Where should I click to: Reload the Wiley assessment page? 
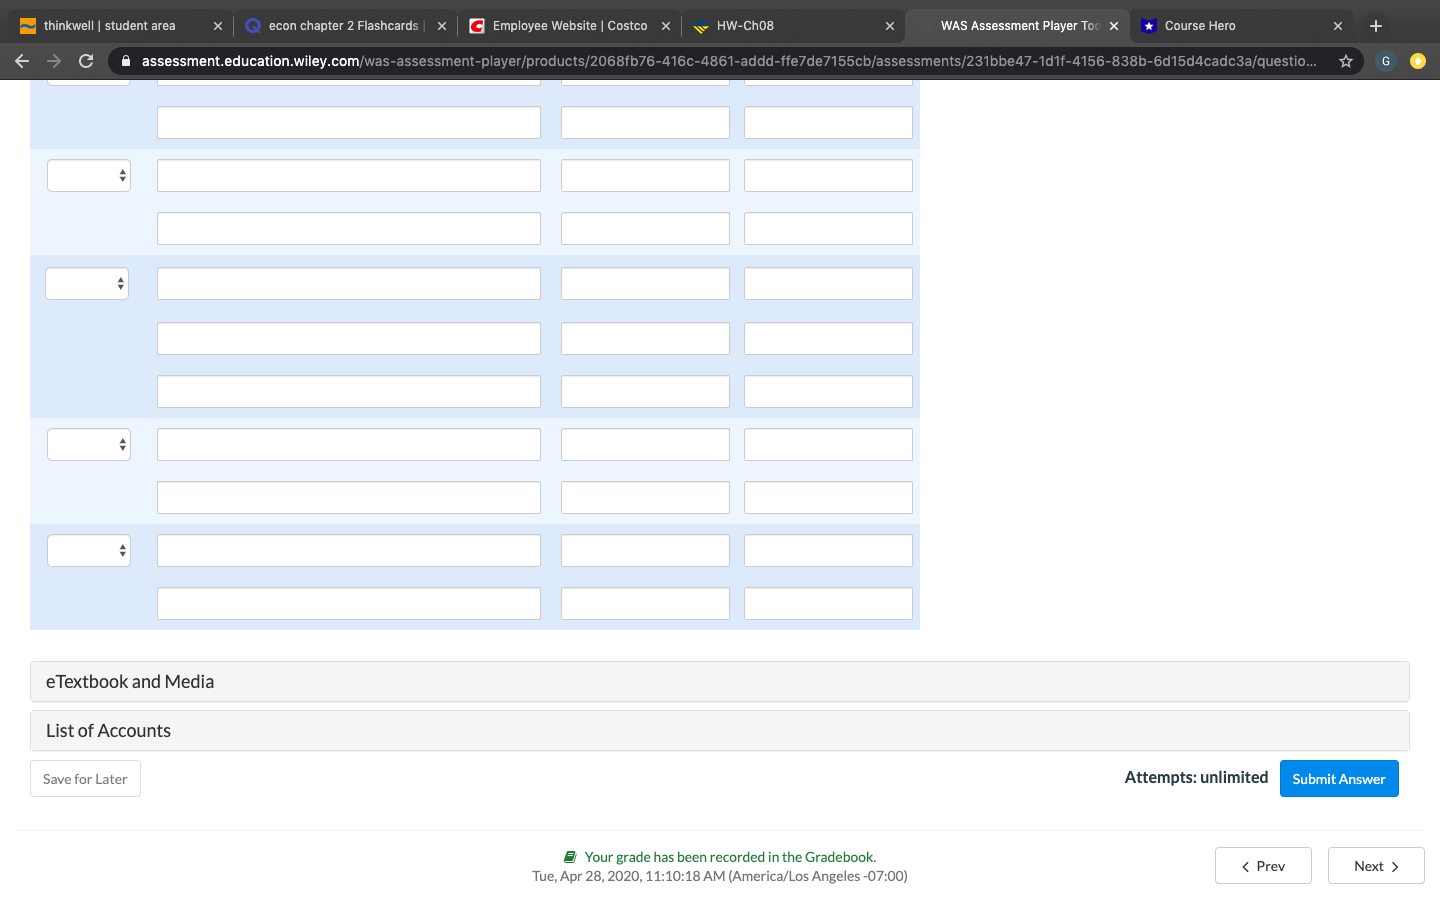86,61
